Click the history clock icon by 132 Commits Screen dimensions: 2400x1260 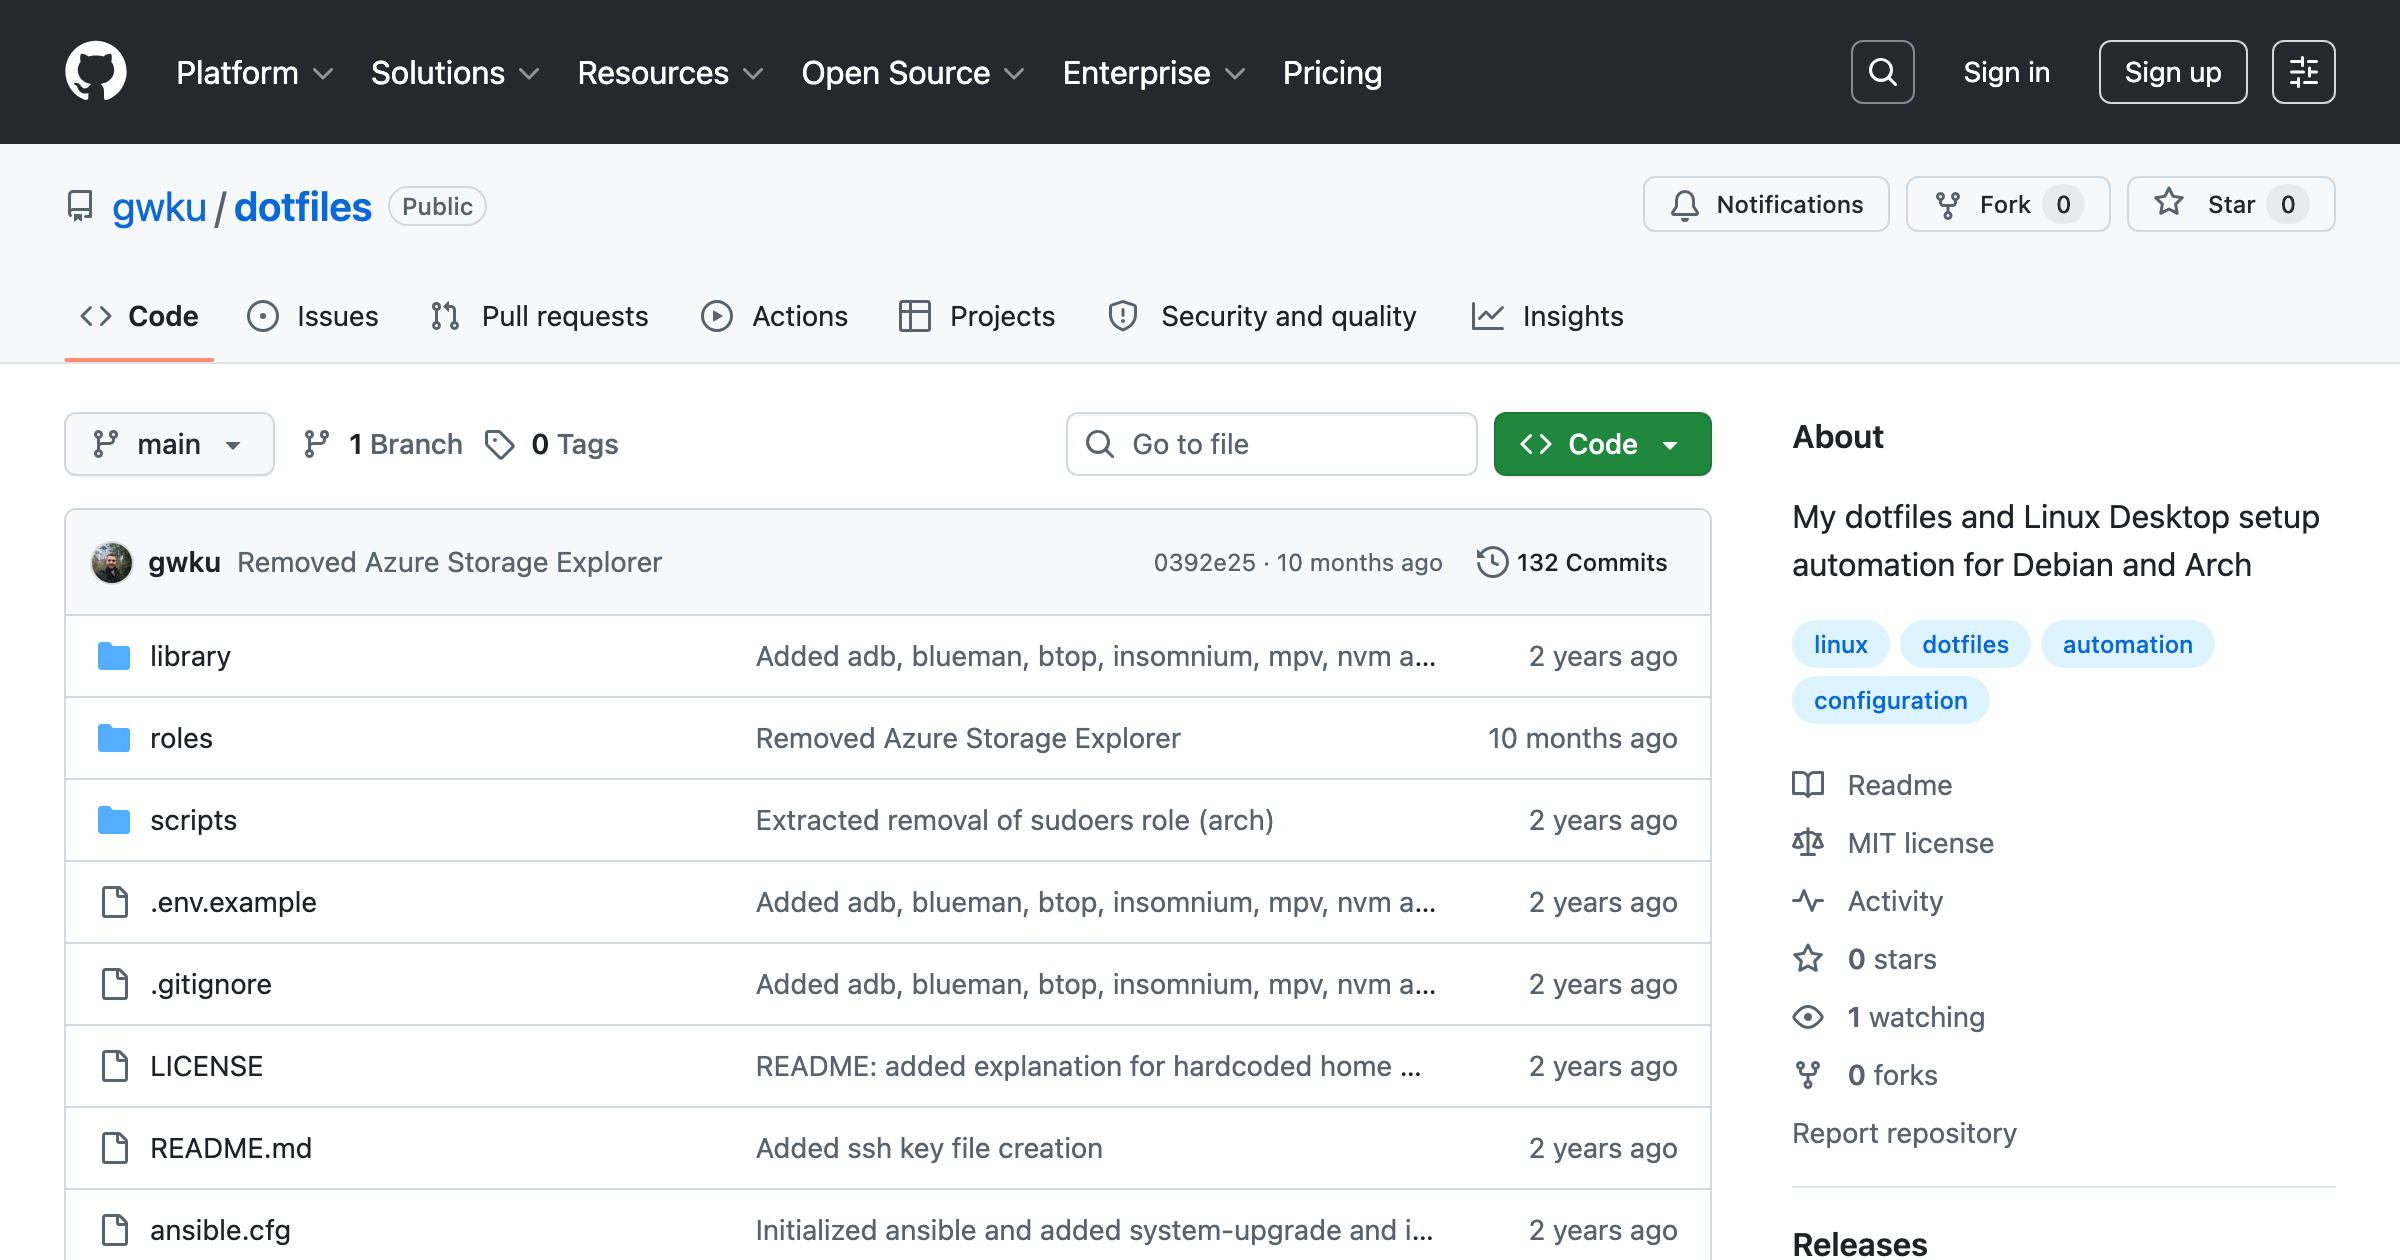(x=1492, y=562)
